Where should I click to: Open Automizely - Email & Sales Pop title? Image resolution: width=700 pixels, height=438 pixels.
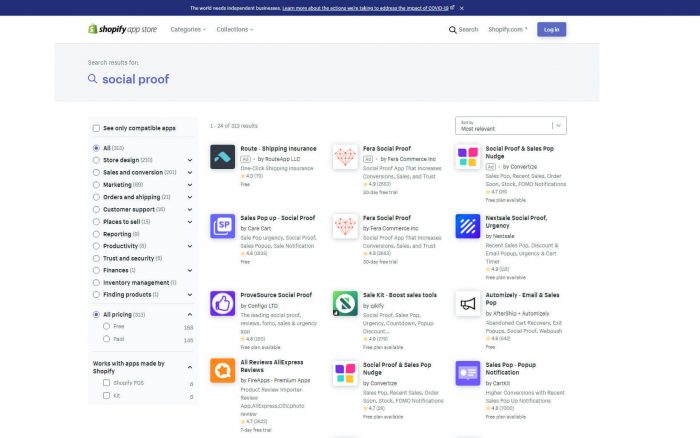tap(522, 299)
